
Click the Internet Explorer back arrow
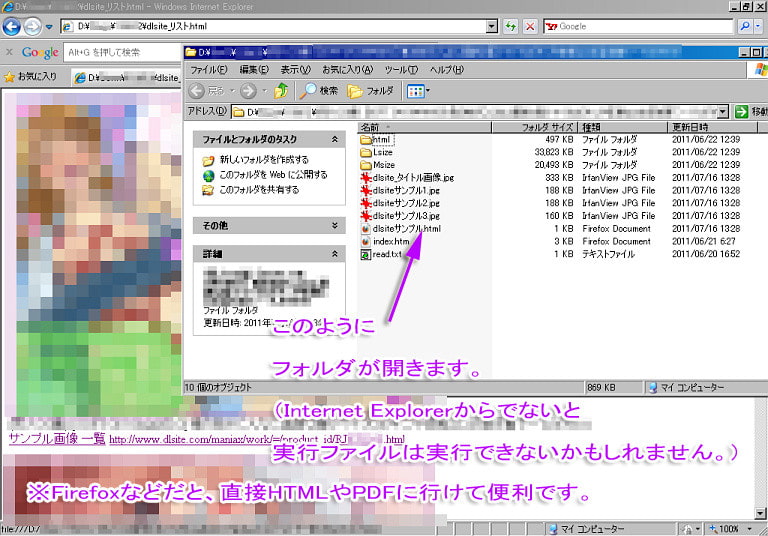click(x=12, y=26)
